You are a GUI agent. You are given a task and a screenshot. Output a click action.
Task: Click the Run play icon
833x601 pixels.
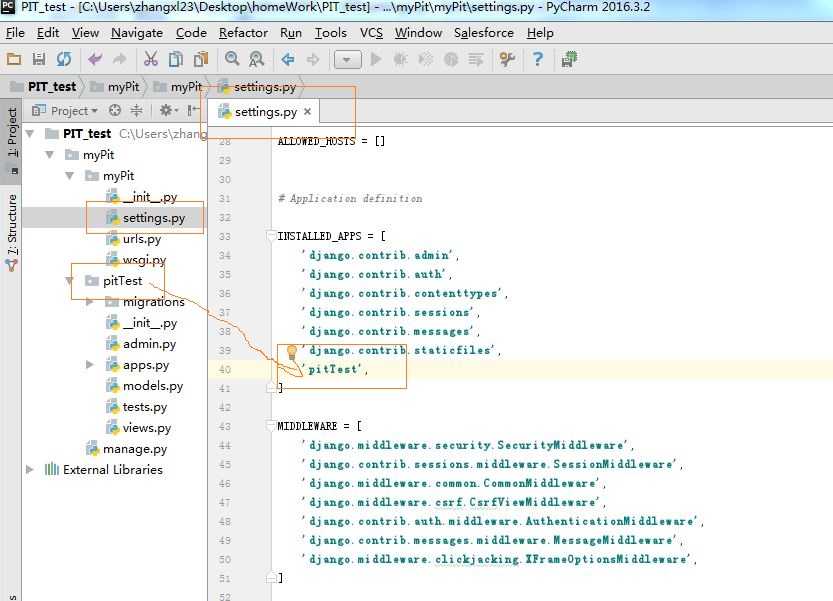click(x=376, y=59)
